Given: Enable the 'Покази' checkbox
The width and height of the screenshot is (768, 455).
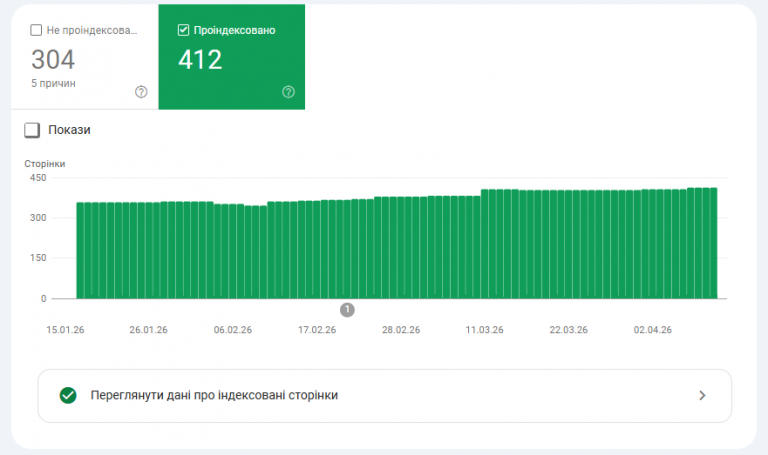Looking at the screenshot, I should click(32, 130).
